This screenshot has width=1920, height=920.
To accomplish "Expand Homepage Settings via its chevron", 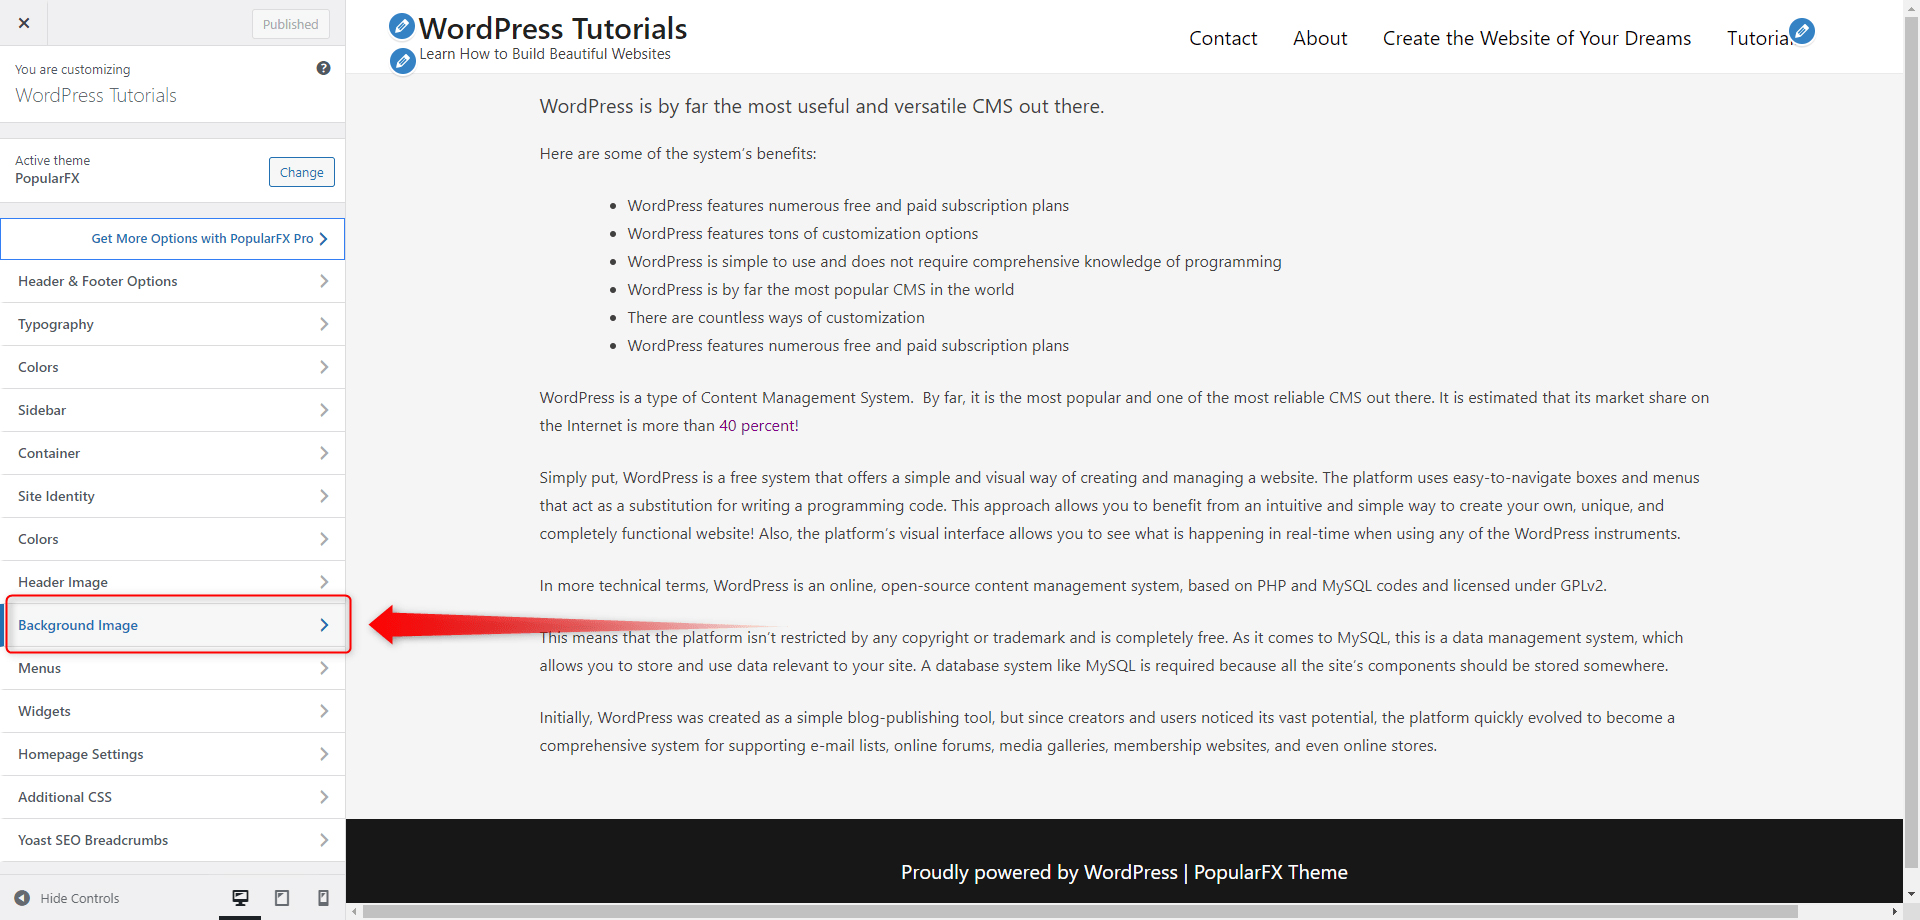I will (x=324, y=754).
